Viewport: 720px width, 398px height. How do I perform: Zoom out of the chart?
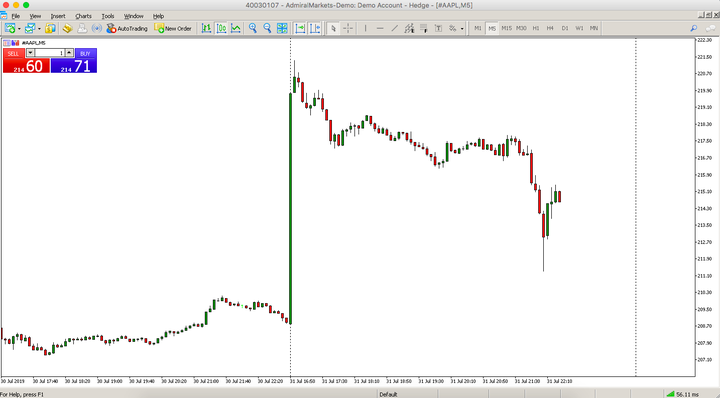click(267, 28)
